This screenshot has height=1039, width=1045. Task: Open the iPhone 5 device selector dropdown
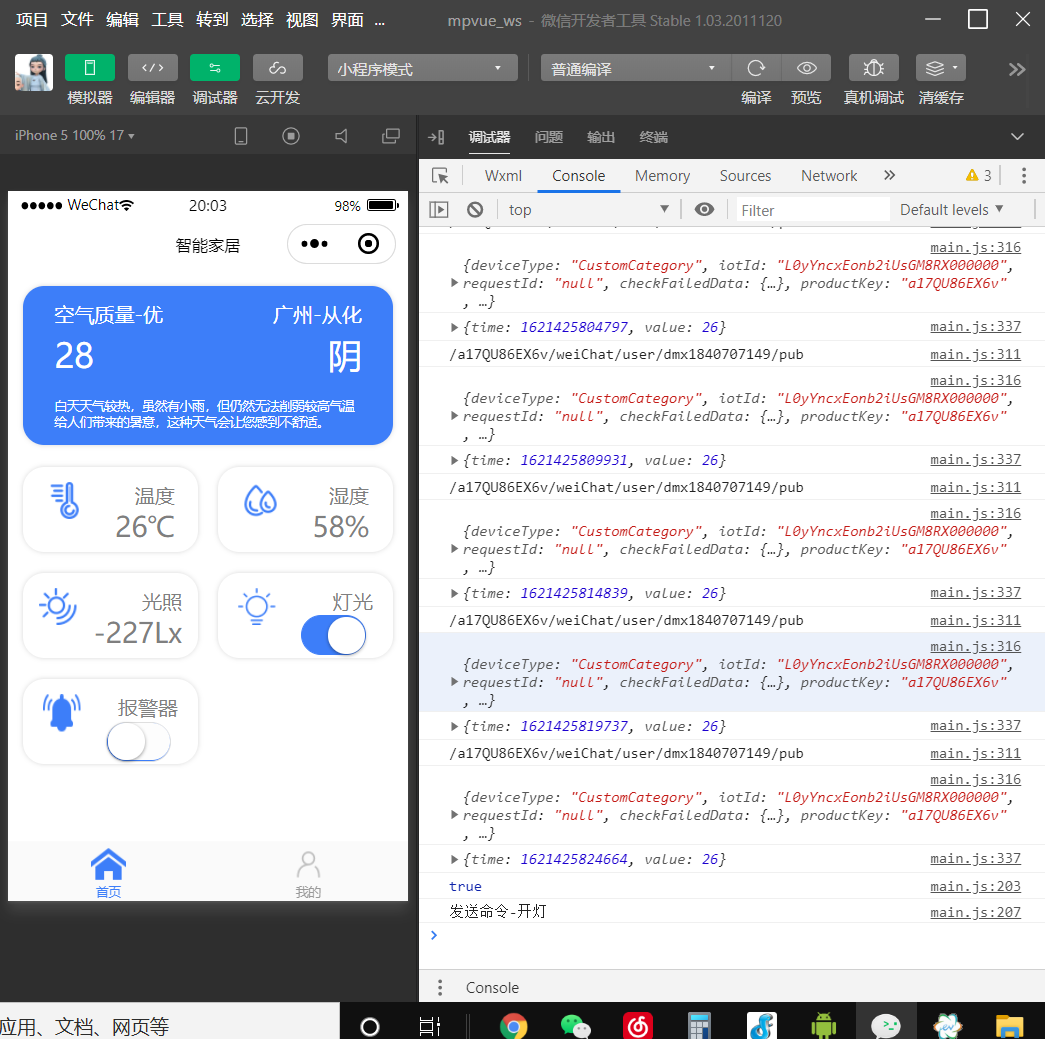[75, 135]
